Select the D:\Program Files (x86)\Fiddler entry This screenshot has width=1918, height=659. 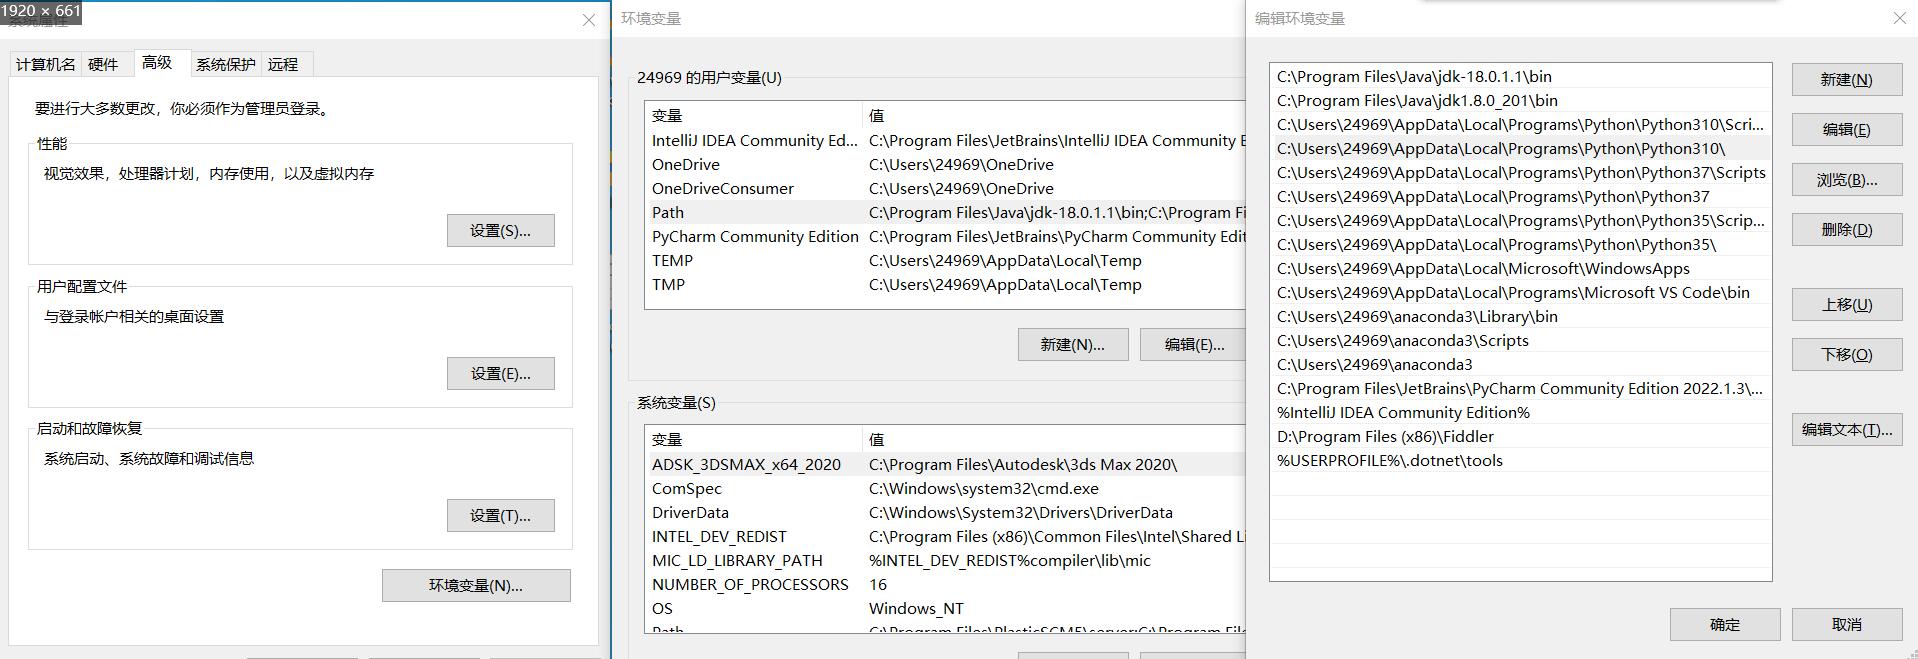(x=1385, y=437)
